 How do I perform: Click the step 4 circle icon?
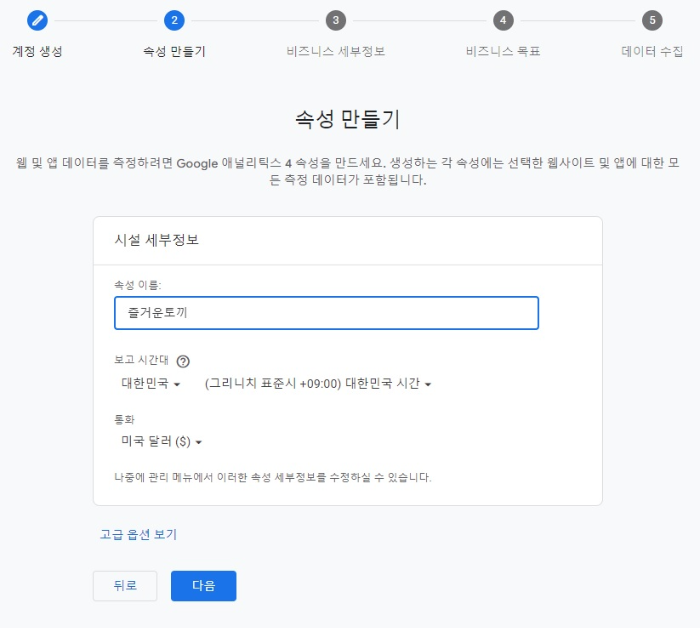[x=503, y=21]
